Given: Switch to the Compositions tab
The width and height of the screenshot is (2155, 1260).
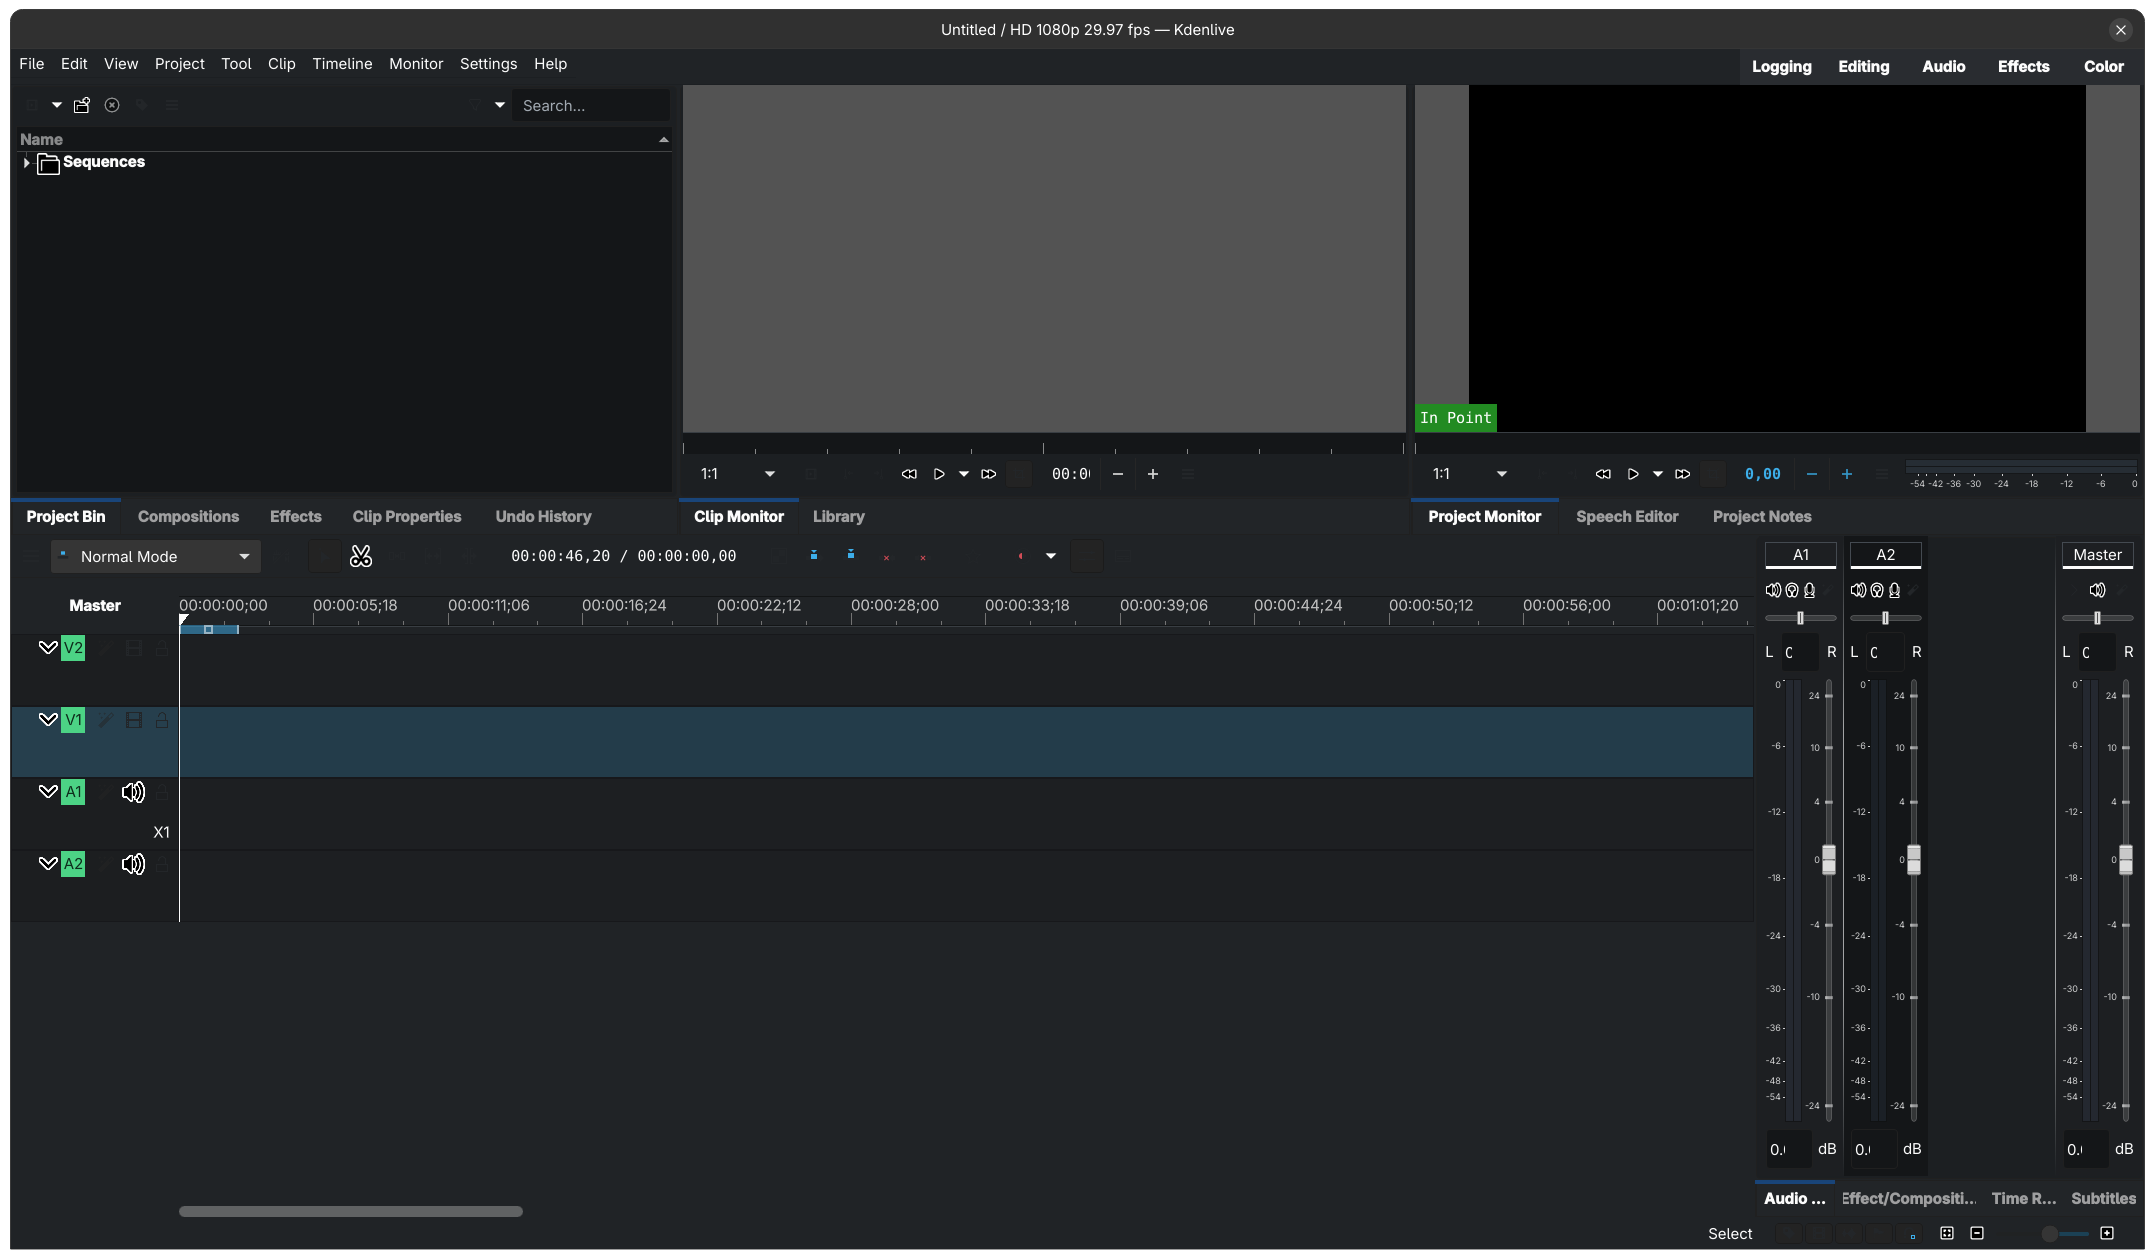Looking at the screenshot, I should [188, 517].
